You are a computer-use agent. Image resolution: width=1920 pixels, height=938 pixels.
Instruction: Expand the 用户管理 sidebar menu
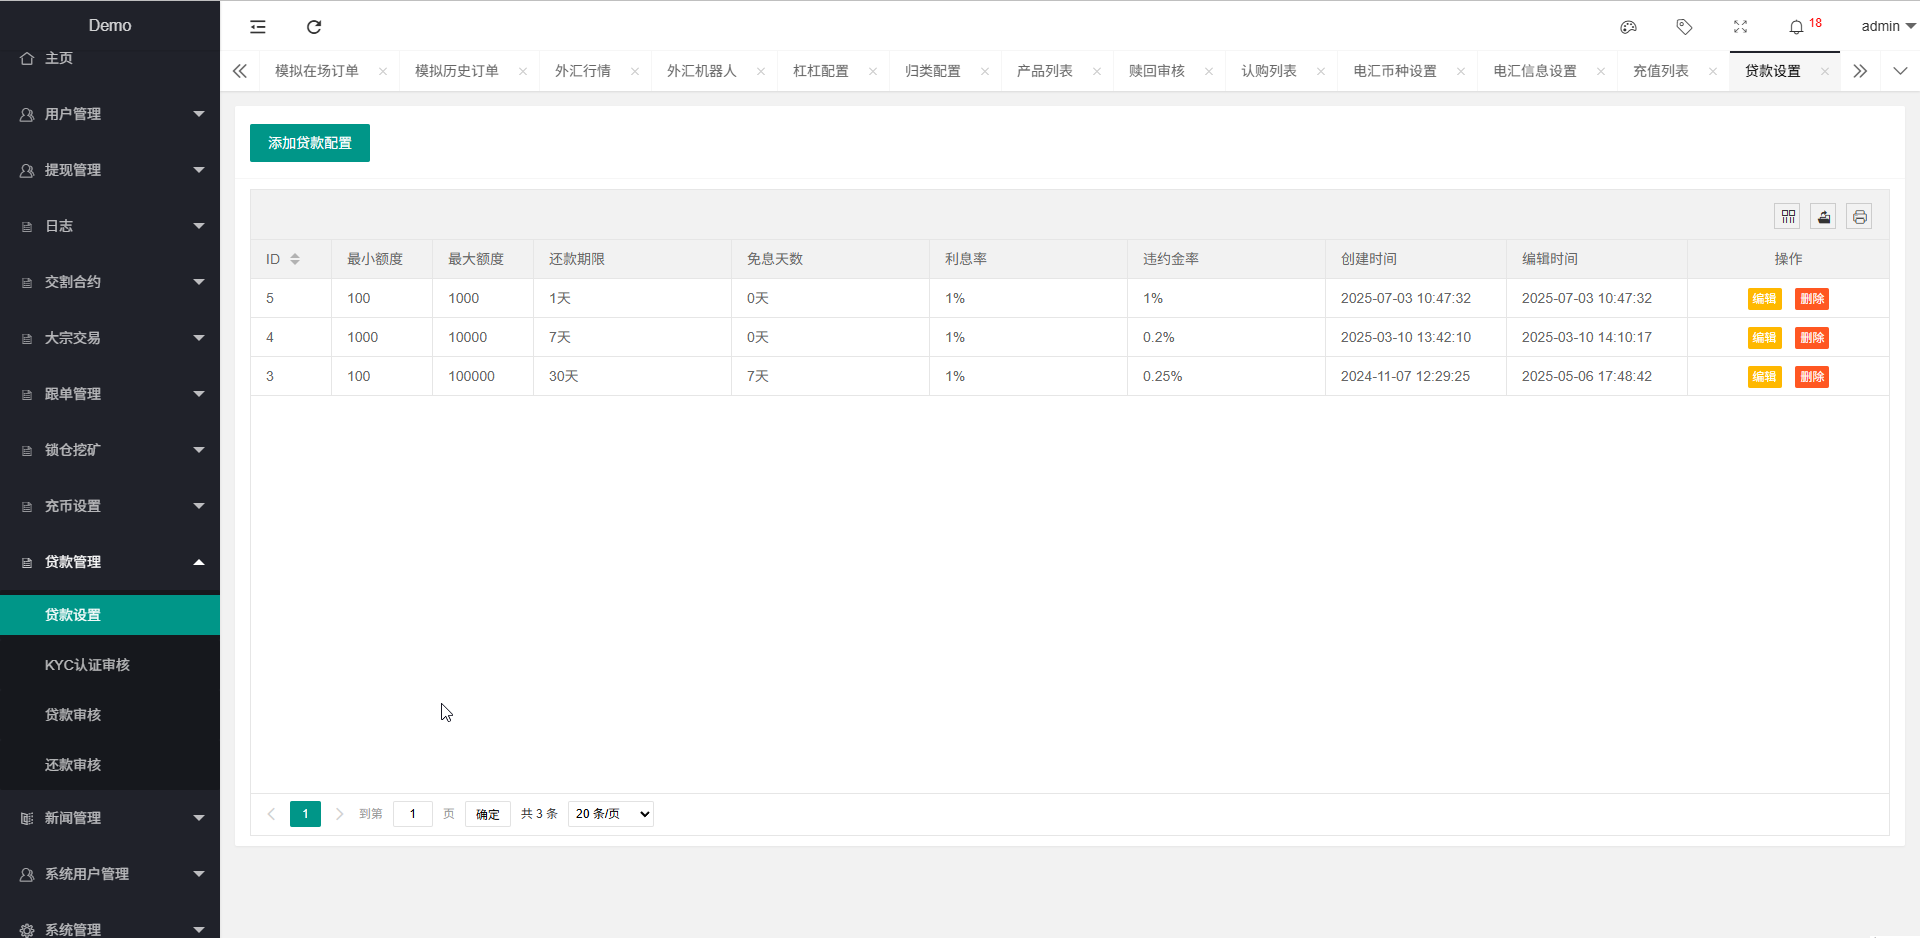click(x=110, y=114)
